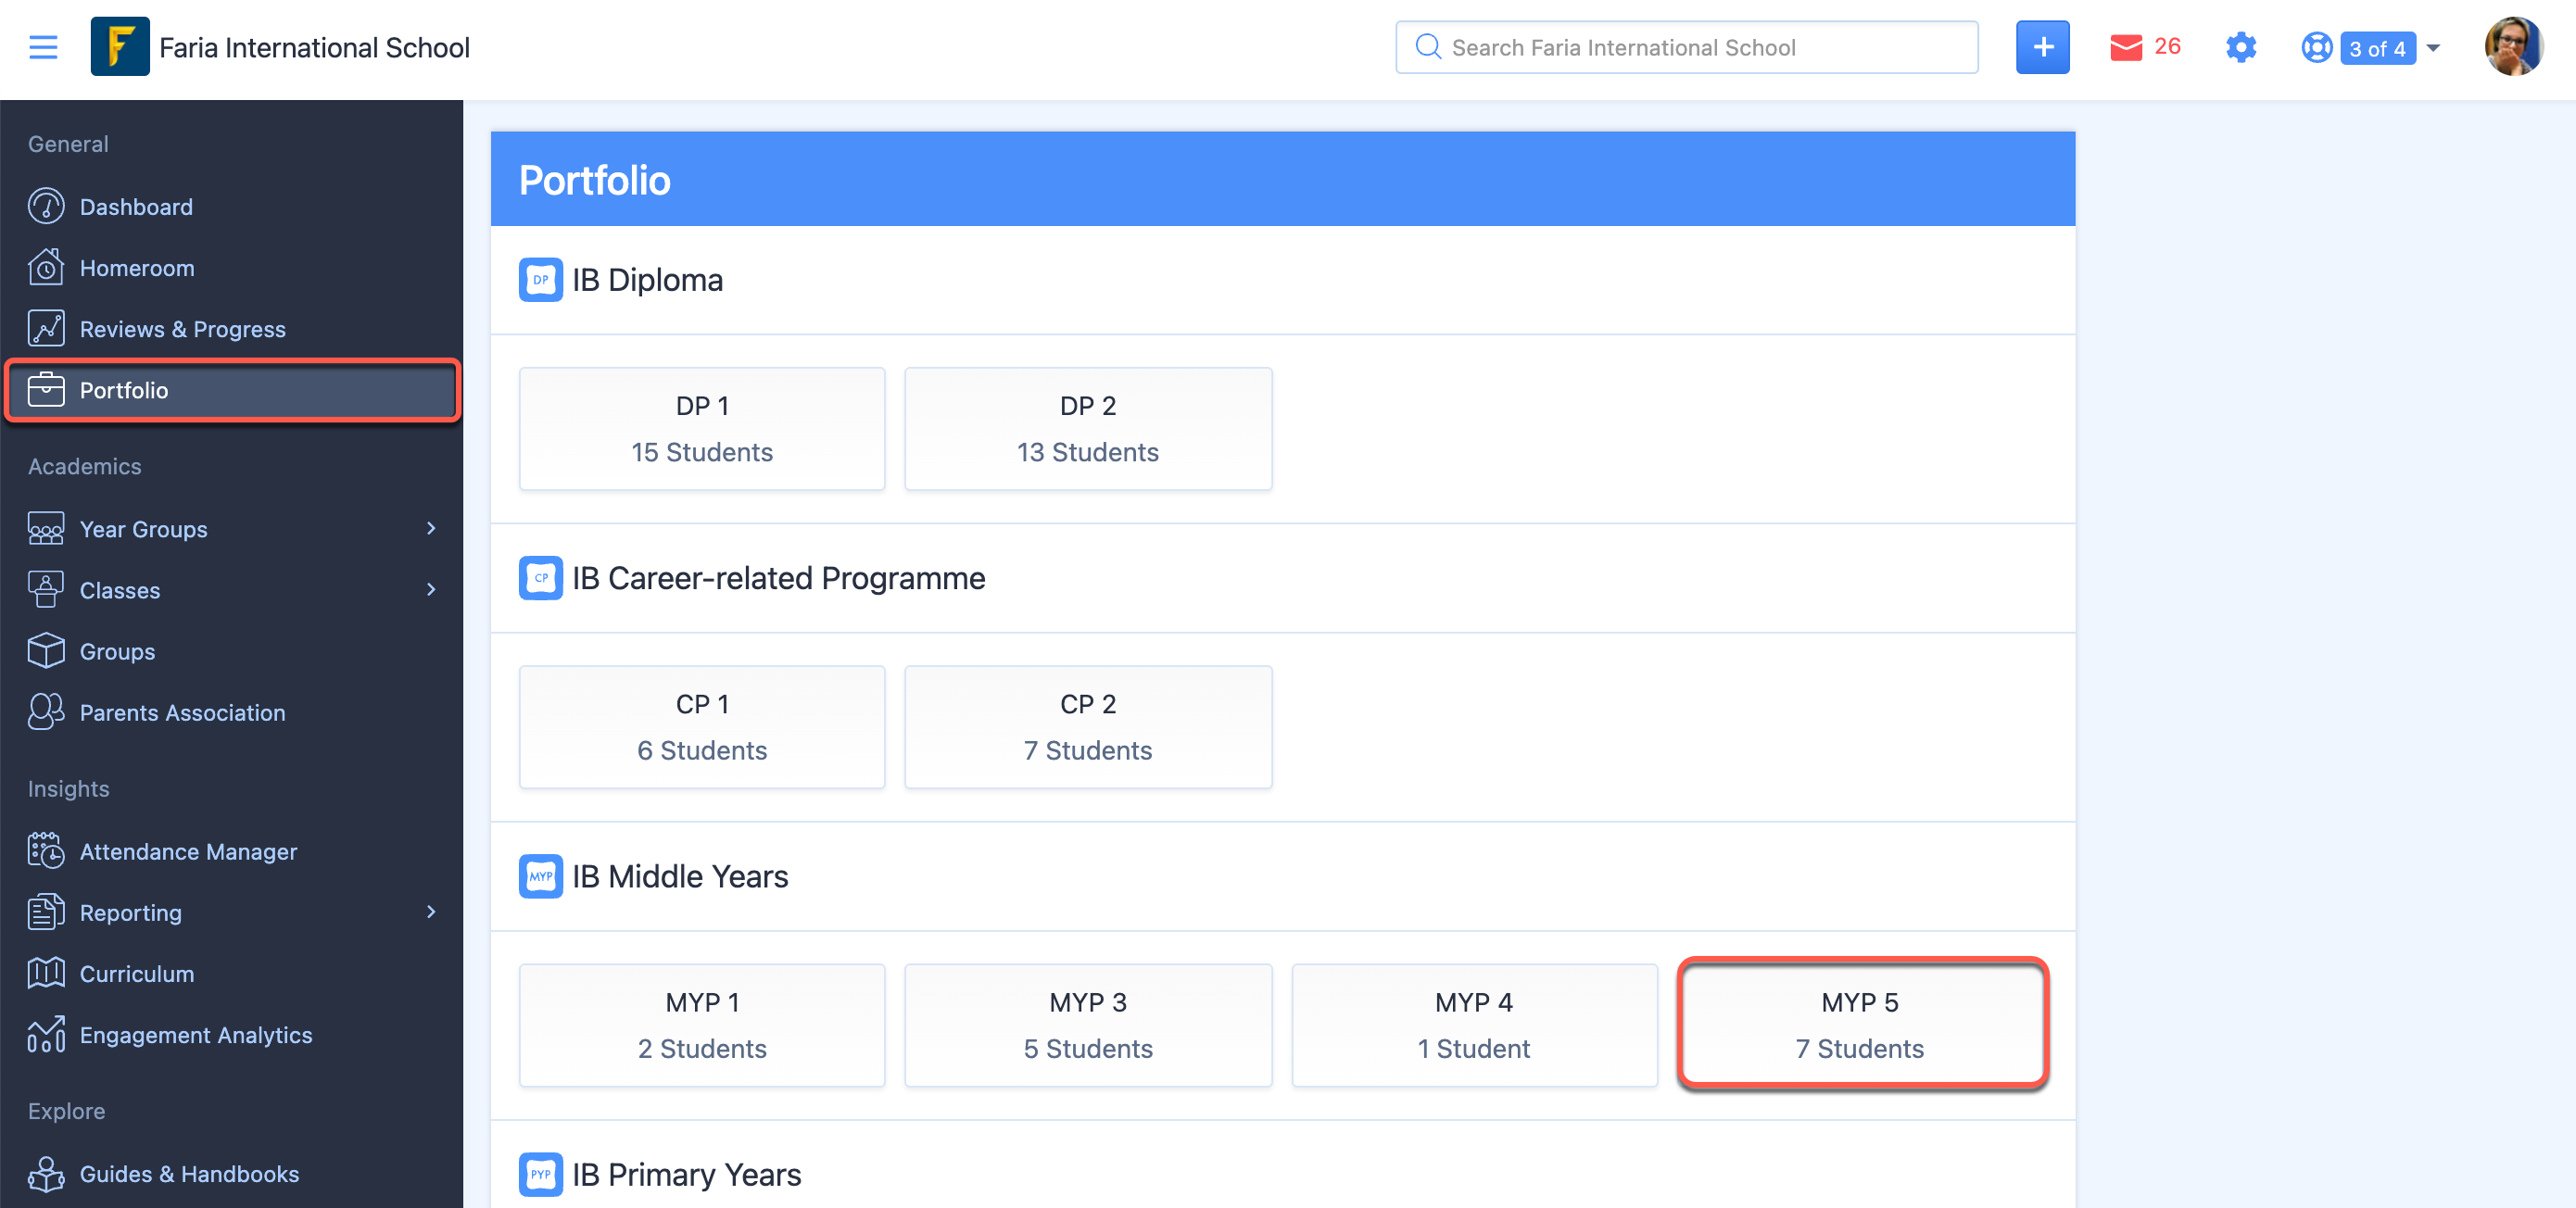Viewport: 2576px width, 1208px height.
Task: Click the Attendance Manager calendar icon
Action: [x=46, y=851]
